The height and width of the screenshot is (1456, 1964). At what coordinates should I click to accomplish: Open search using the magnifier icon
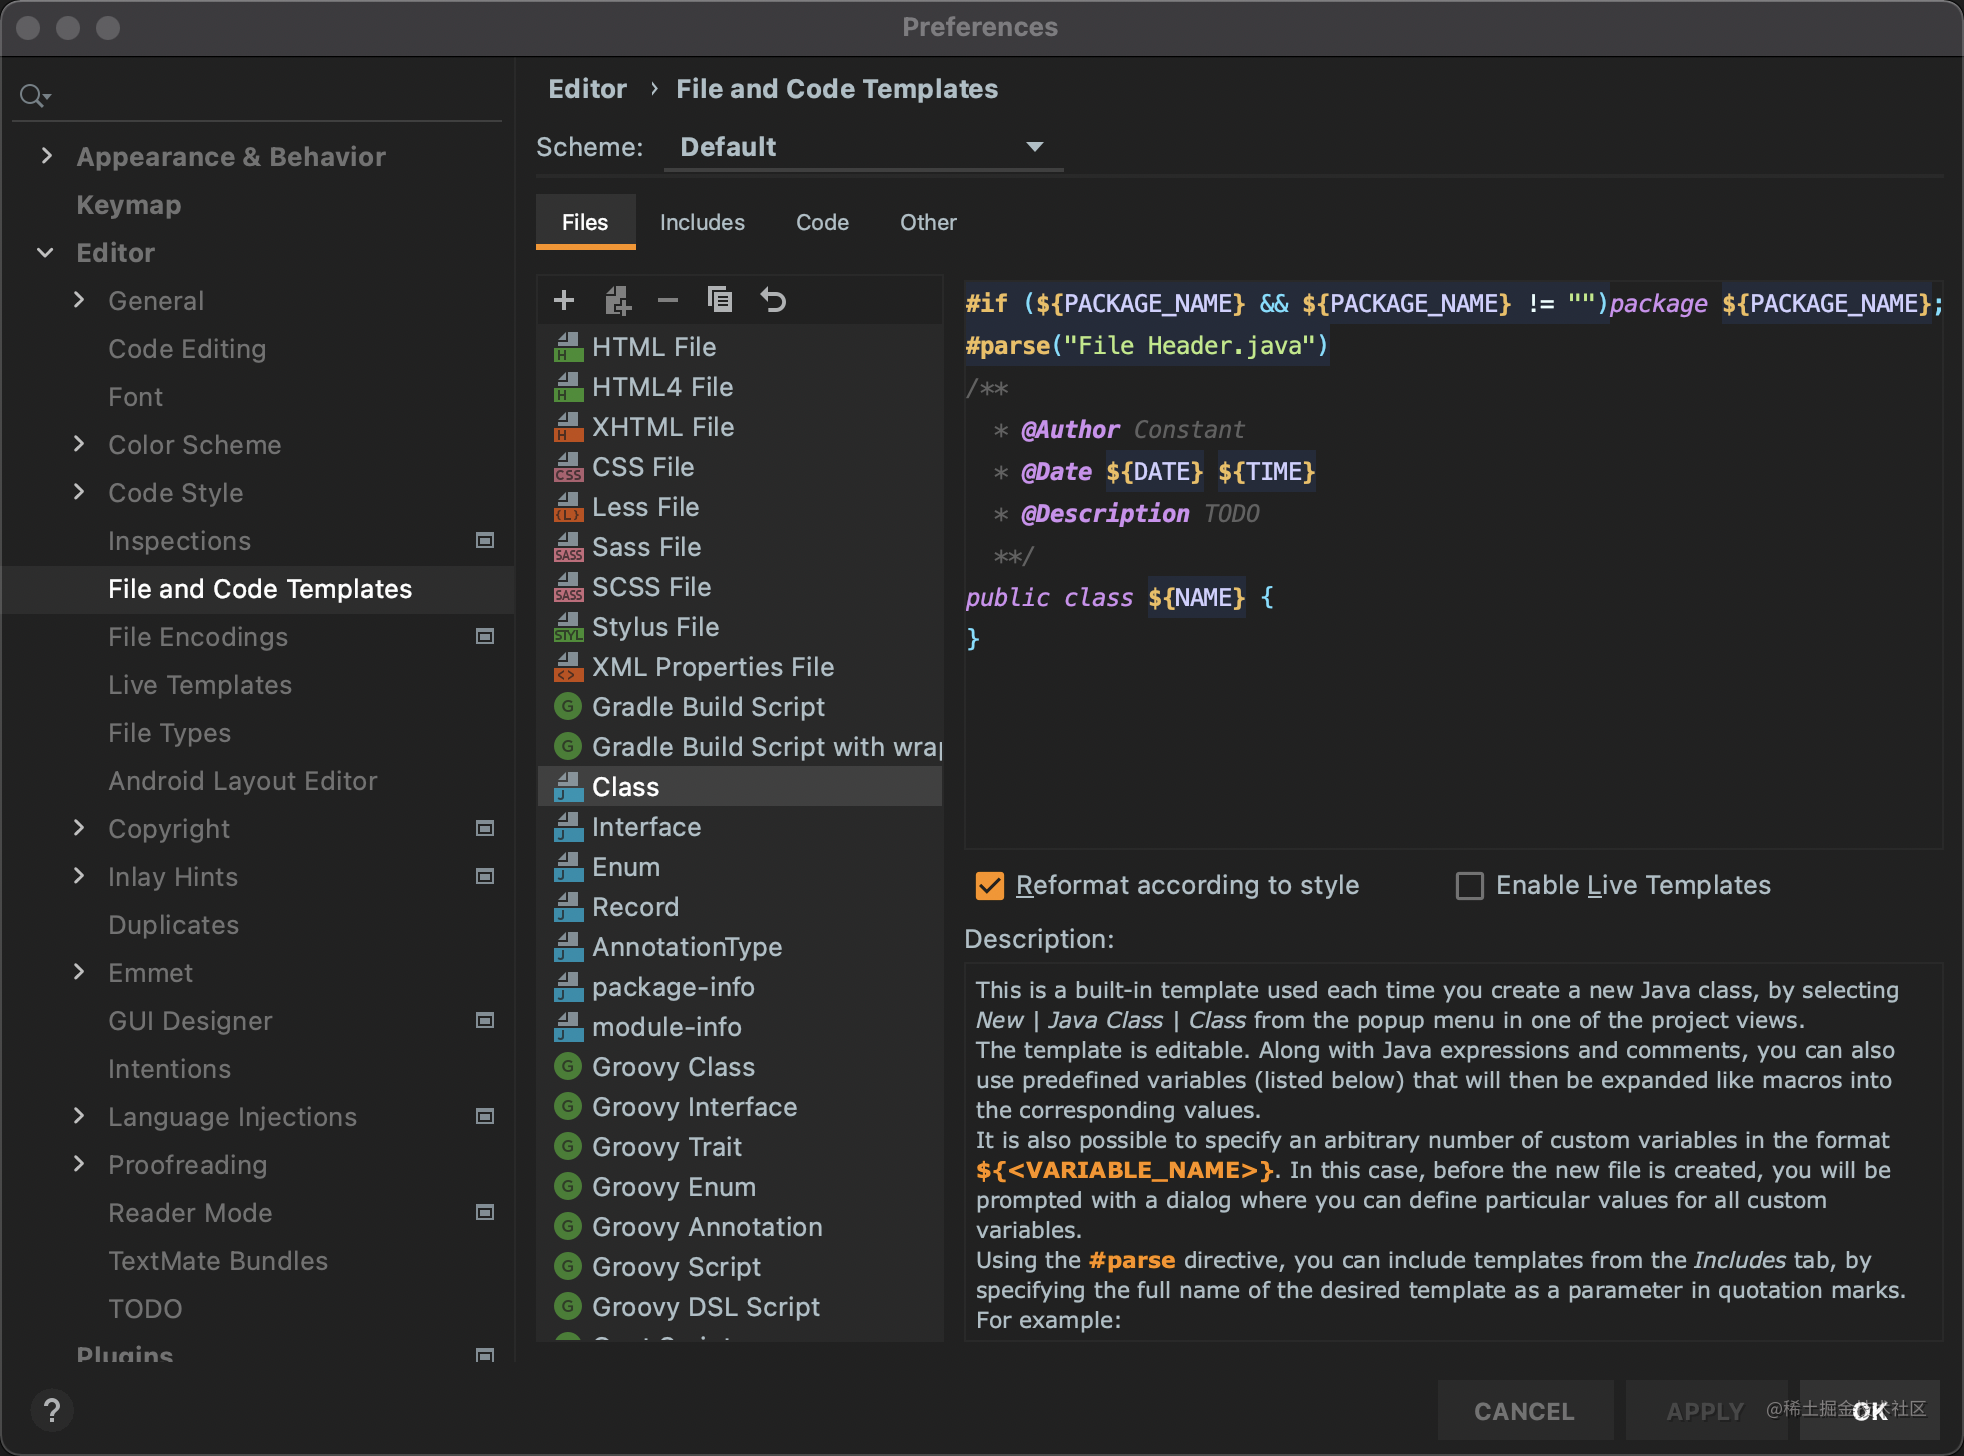[33, 94]
